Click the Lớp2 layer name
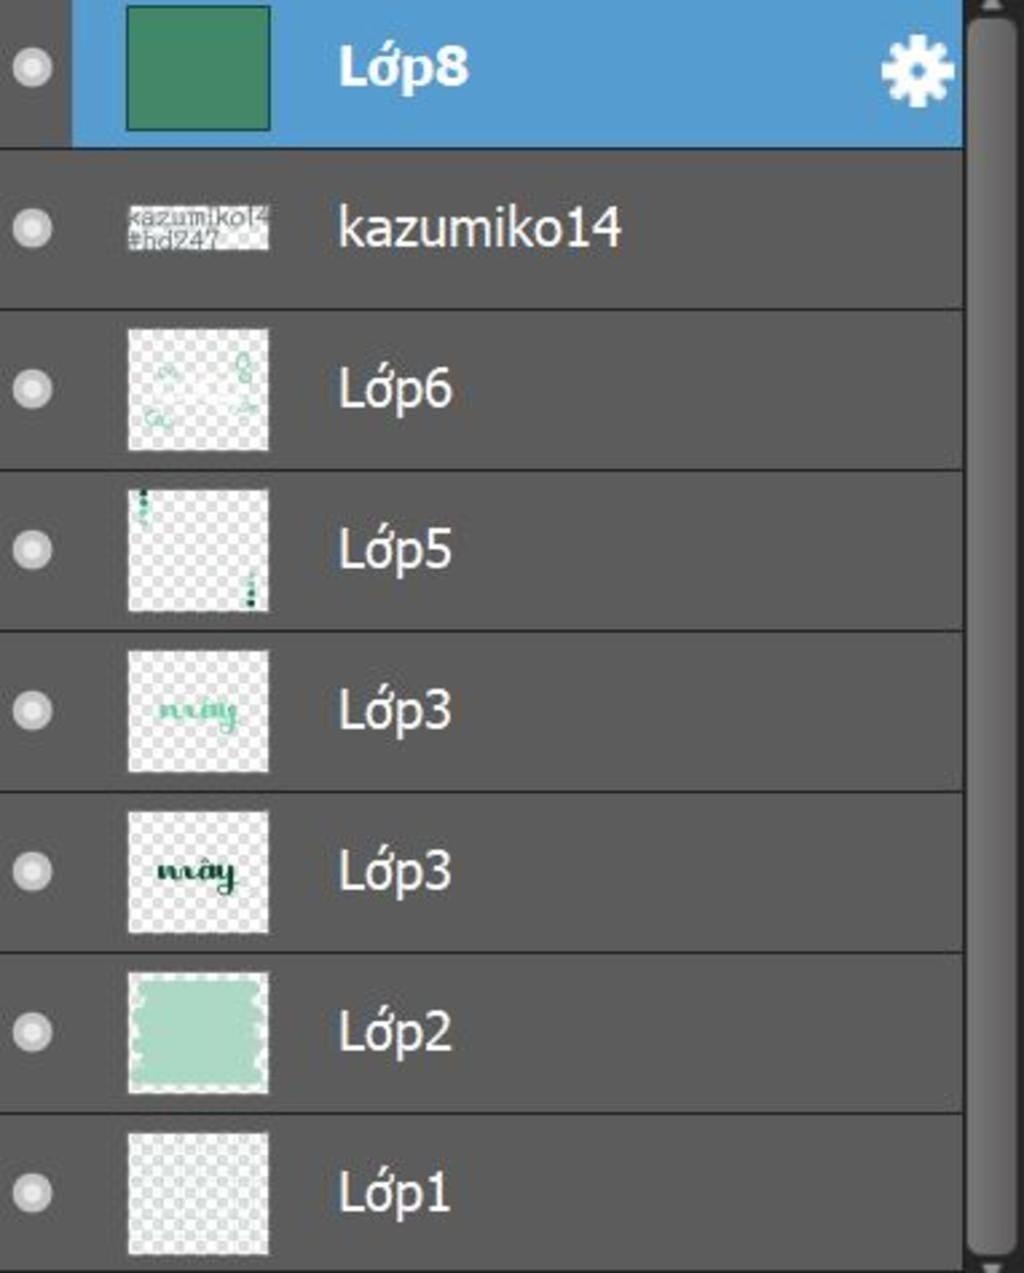The image size is (1024, 1273). click(x=395, y=1032)
